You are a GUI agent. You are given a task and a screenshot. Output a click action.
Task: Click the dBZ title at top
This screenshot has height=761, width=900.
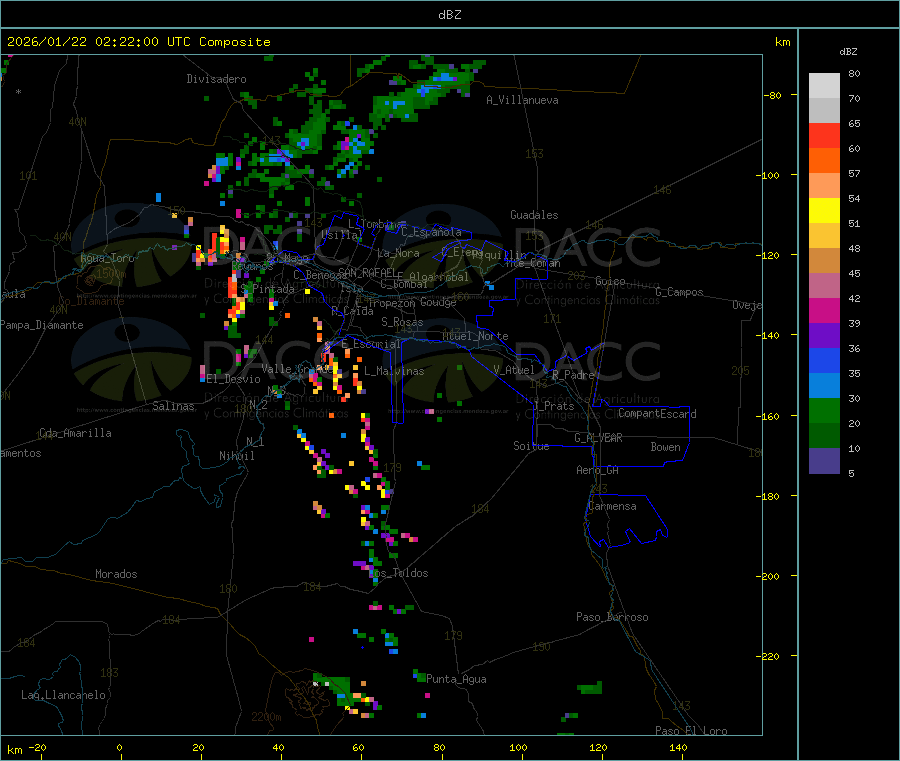point(449,15)
